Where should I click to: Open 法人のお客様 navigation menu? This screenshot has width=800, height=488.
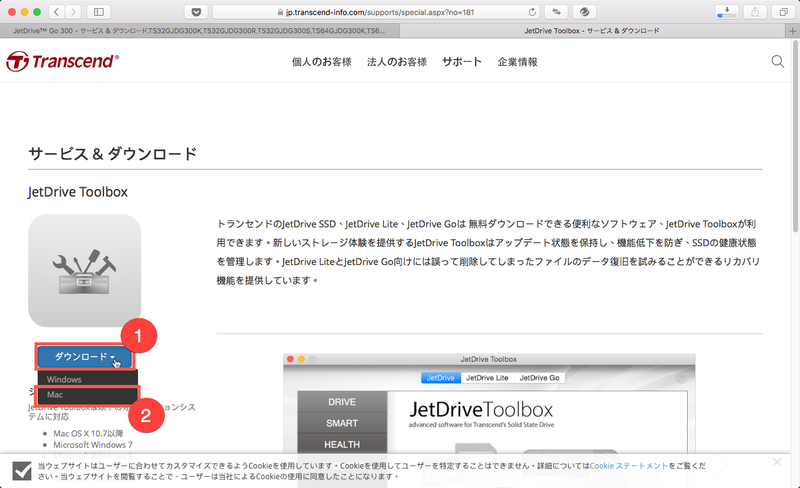[397, 62]
